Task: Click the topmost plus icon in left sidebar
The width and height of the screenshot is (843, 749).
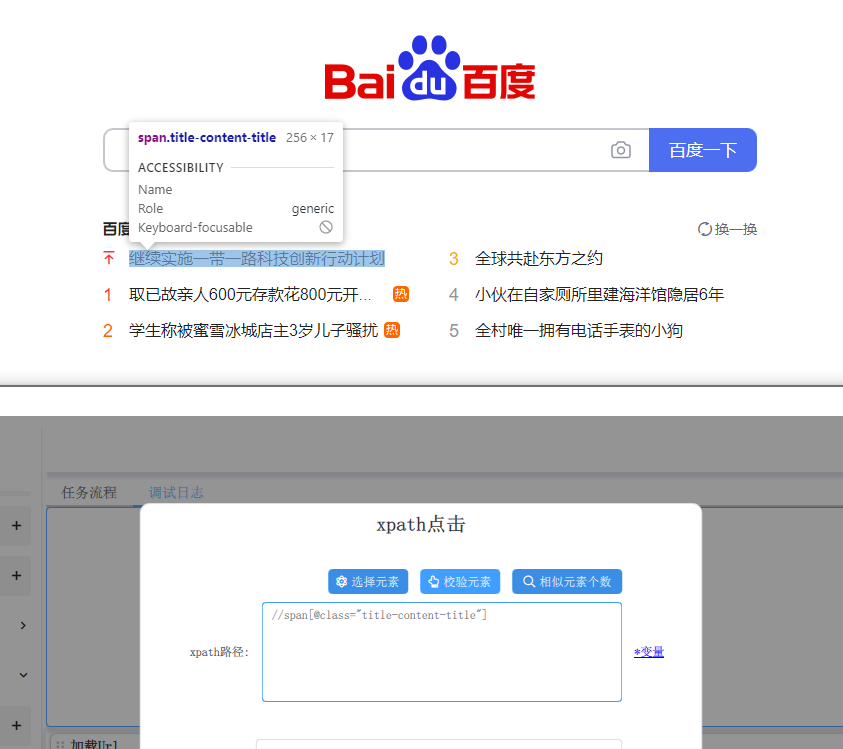Action: [x=17, y=525]
